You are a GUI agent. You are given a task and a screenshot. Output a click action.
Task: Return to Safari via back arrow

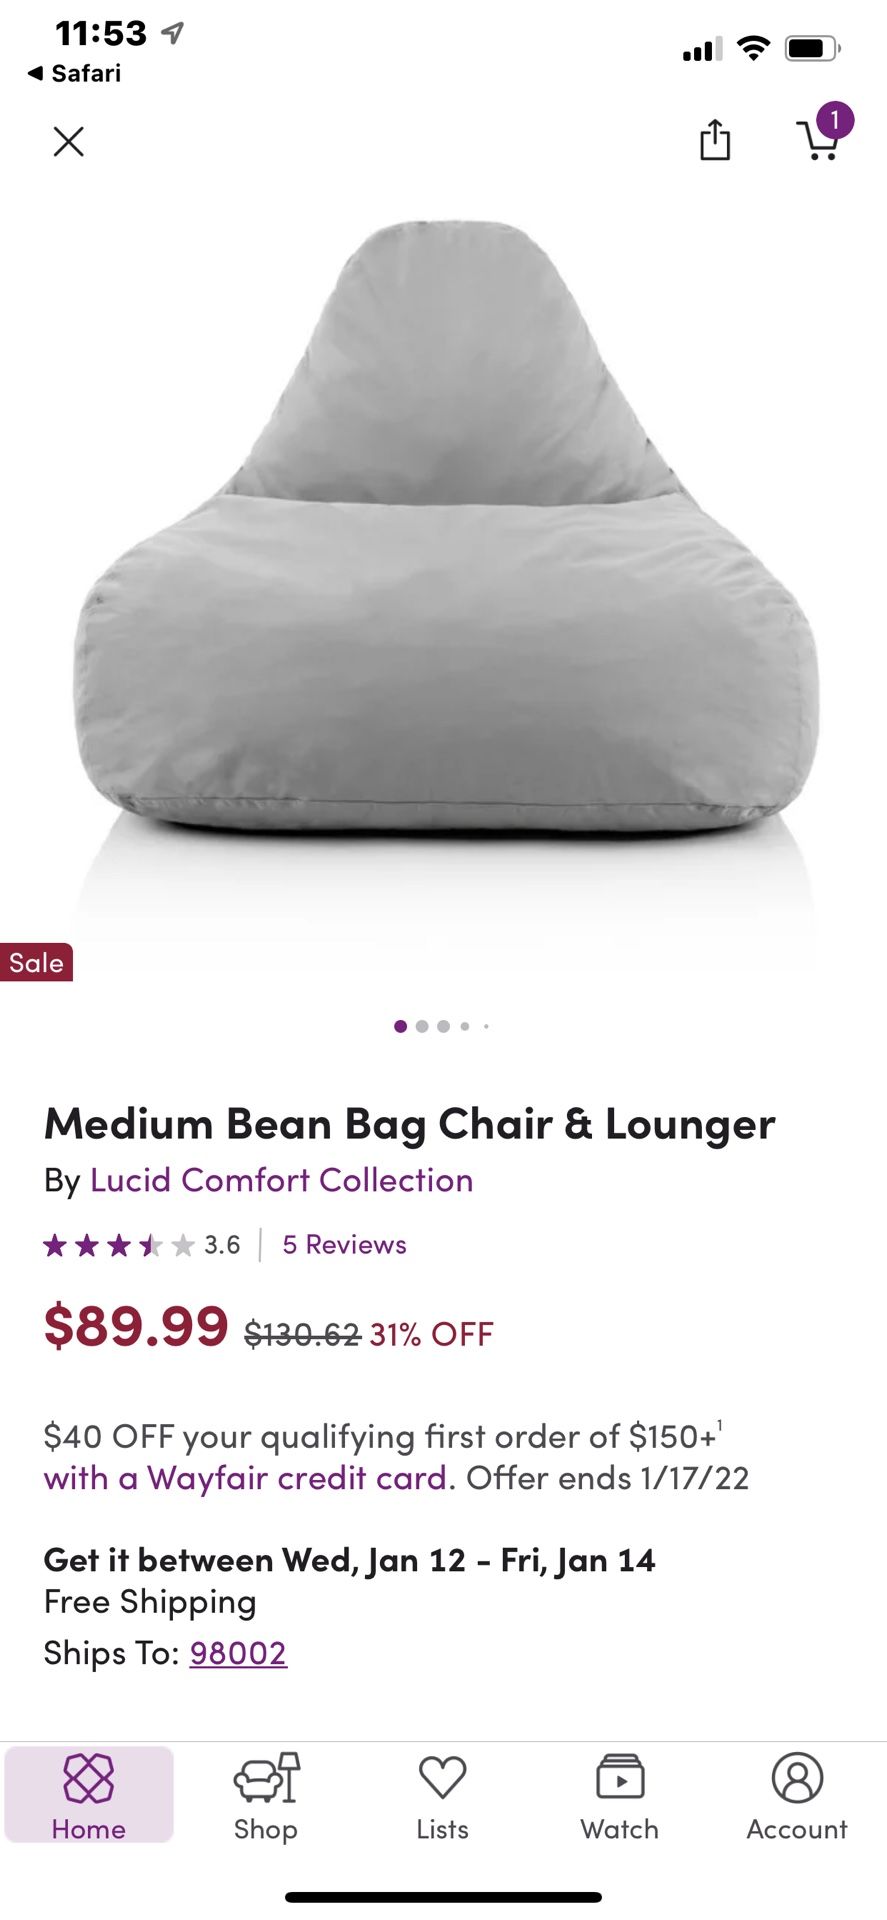(74, 73)
